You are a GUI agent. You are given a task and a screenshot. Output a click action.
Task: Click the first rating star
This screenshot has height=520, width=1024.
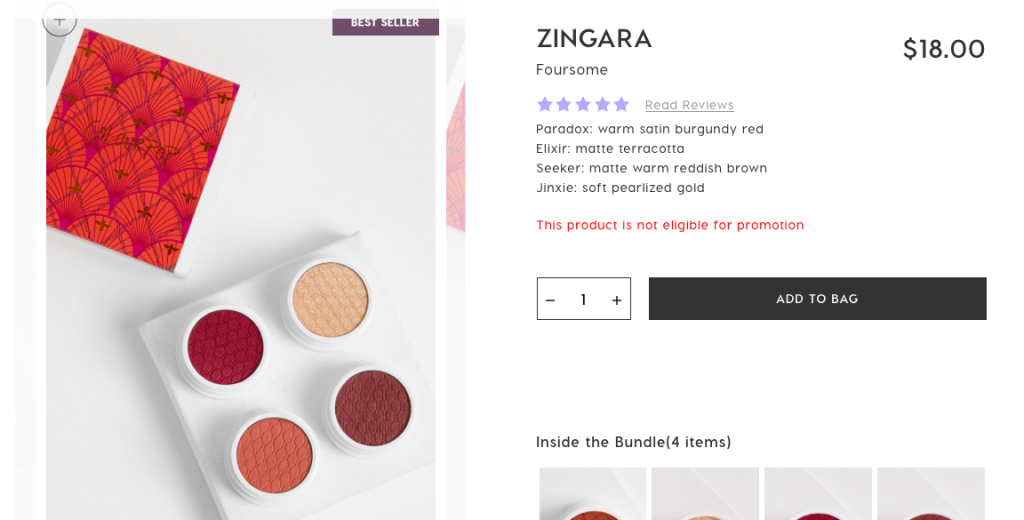click(x=545, y=104)
